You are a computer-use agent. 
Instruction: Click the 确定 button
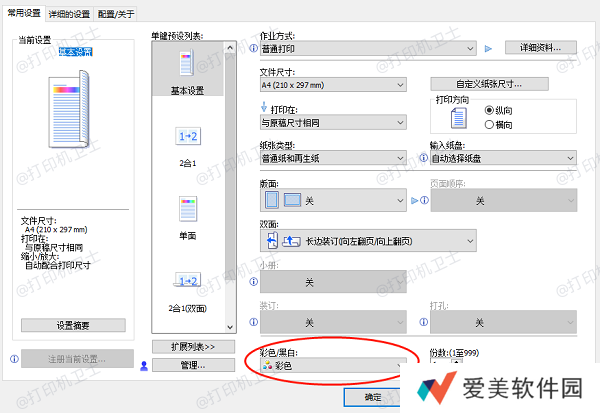pos(372,397)
